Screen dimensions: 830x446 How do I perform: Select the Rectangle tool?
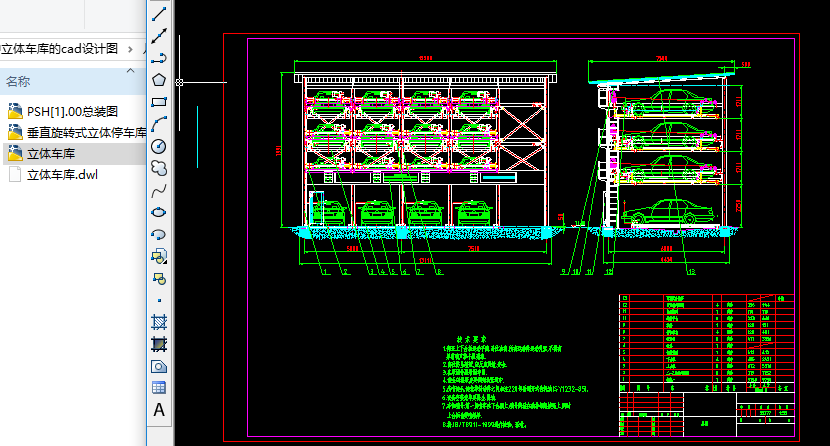(x=159, y=102)
